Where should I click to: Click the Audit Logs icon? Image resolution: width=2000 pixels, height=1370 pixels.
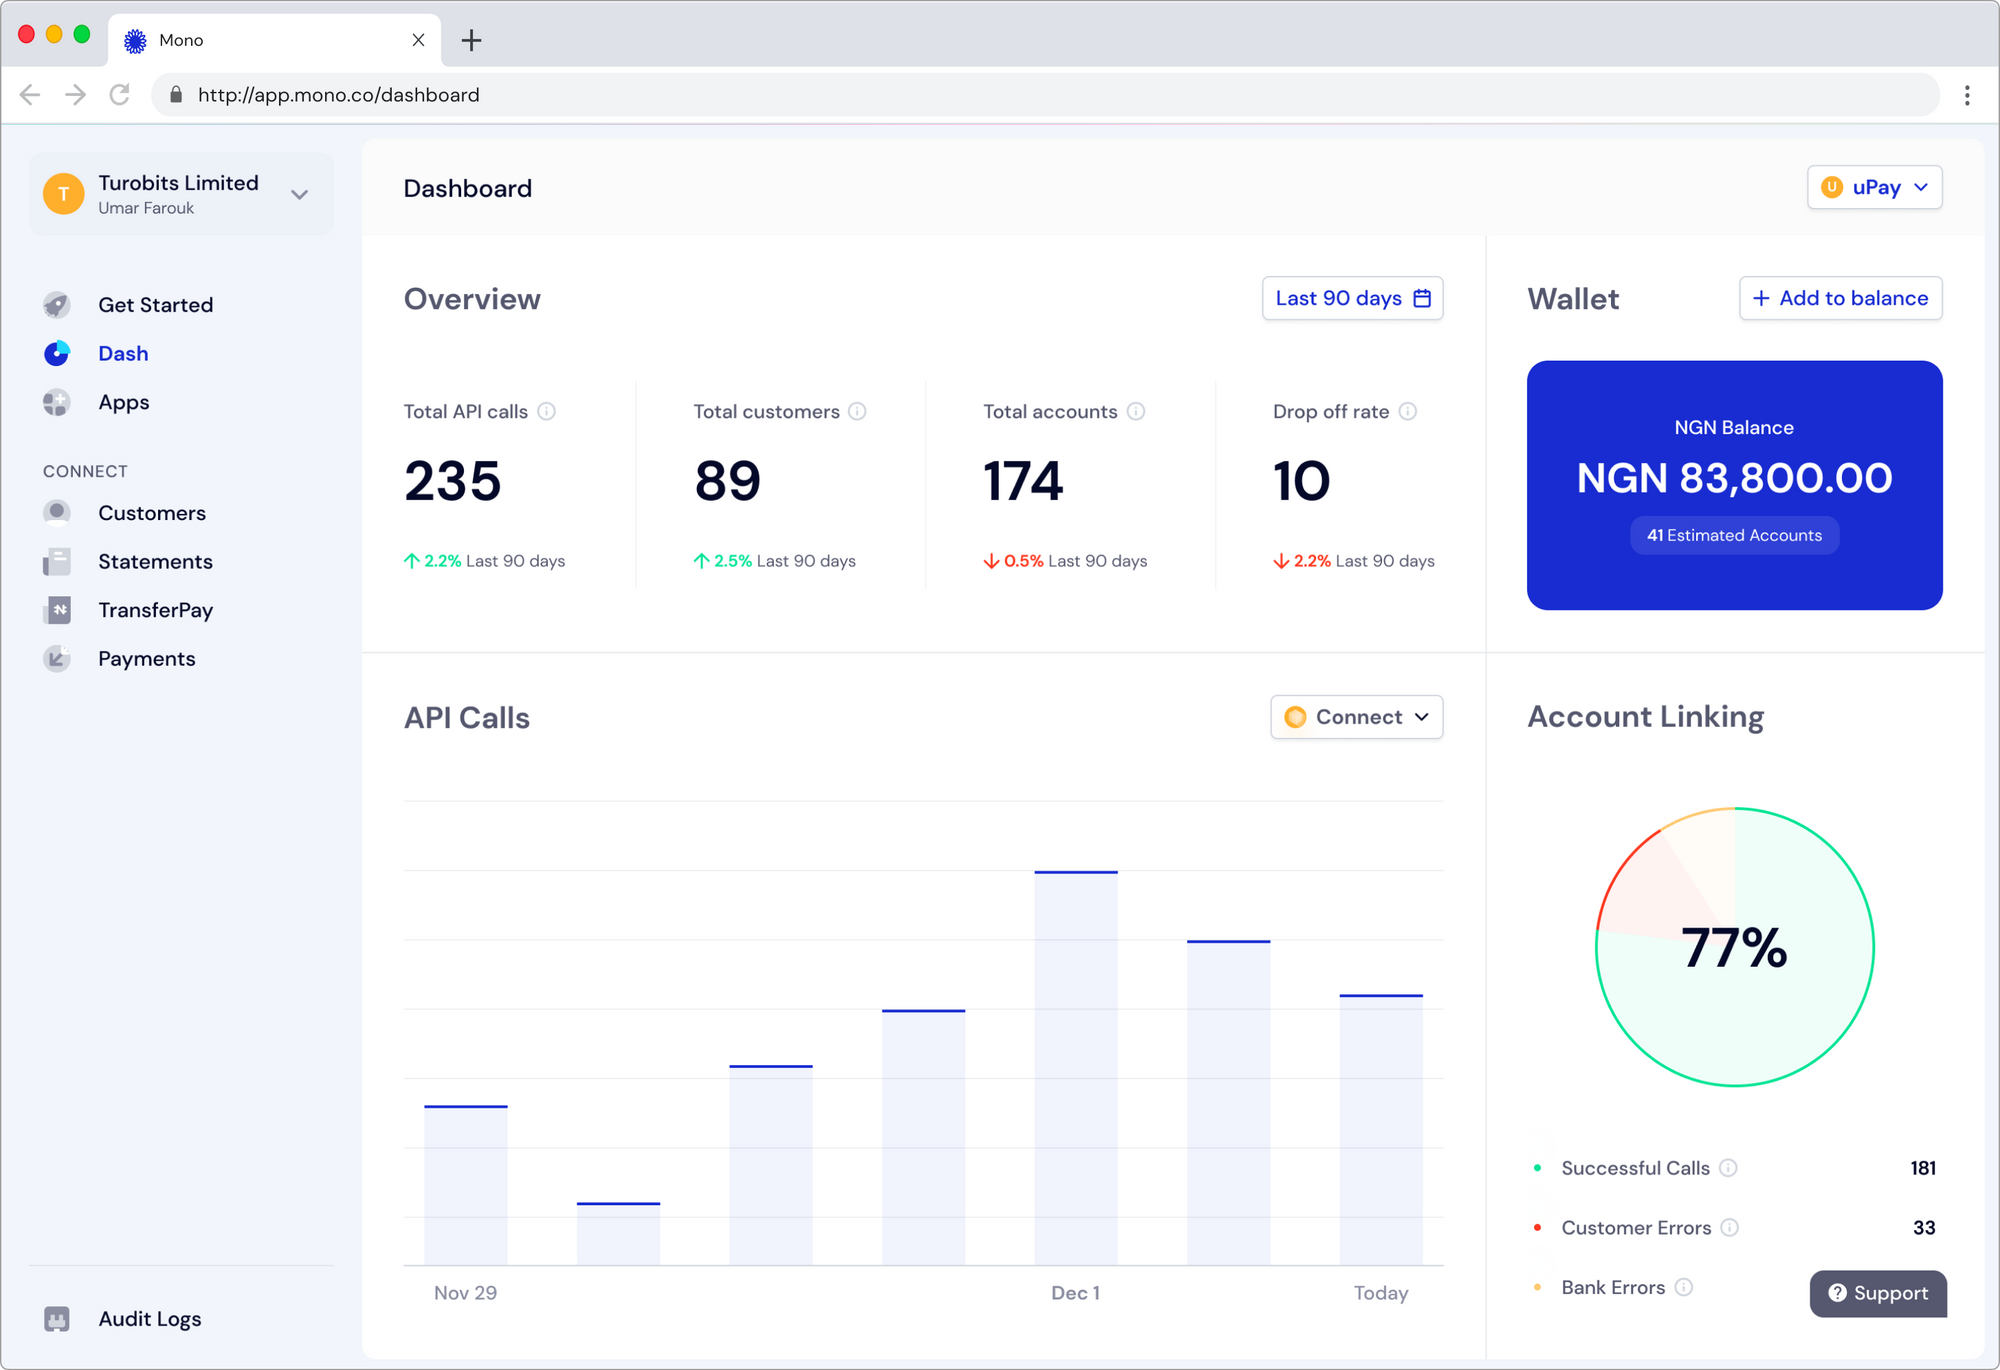57,1319
